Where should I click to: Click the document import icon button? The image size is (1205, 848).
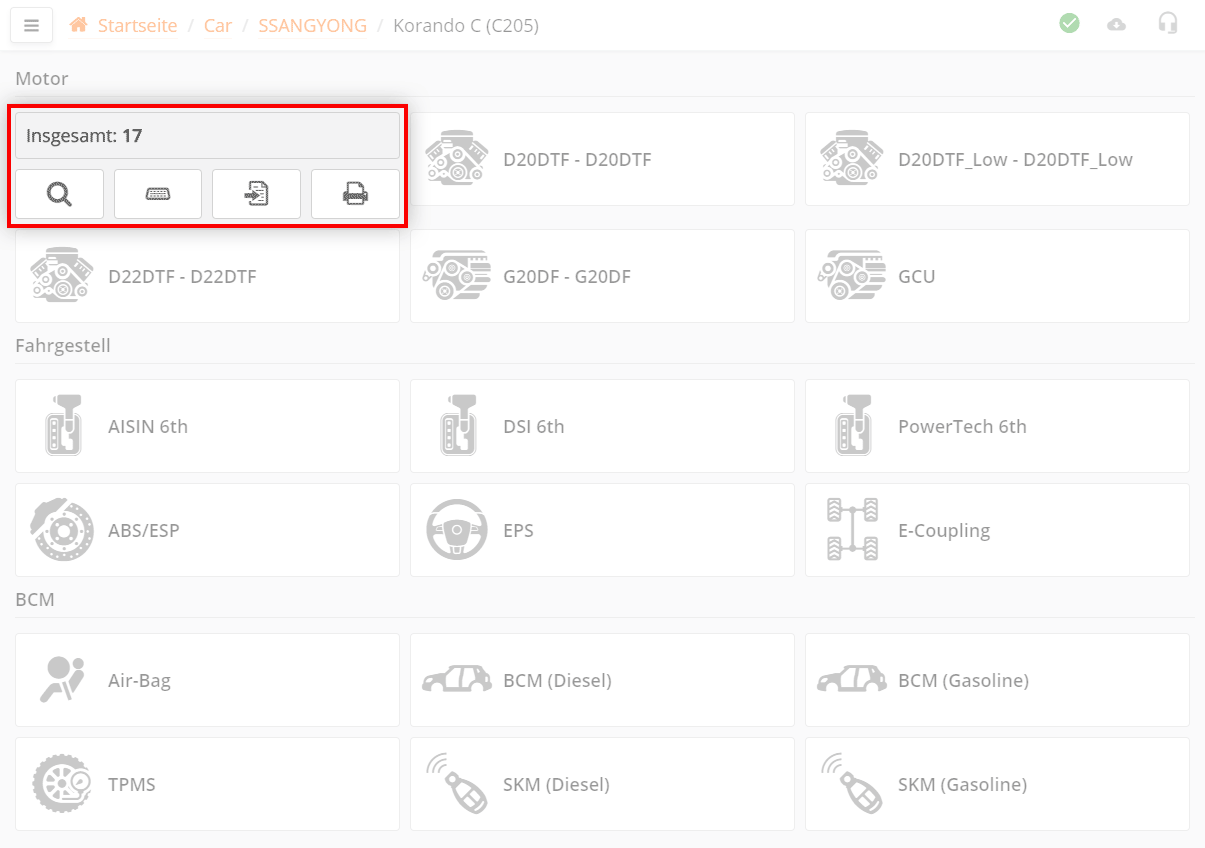point(256,194)
